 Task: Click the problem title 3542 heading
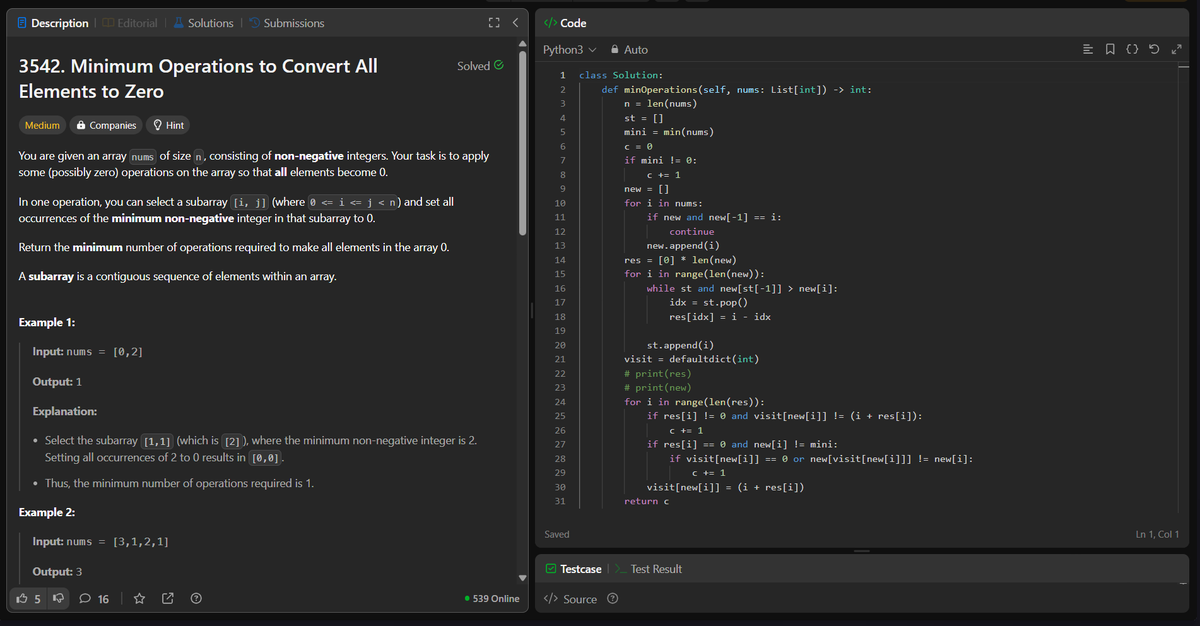[x=198, y=78]
